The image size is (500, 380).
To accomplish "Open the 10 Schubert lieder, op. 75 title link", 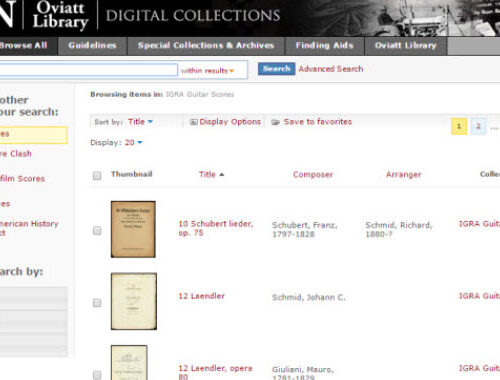I will (x=216, y=228).
